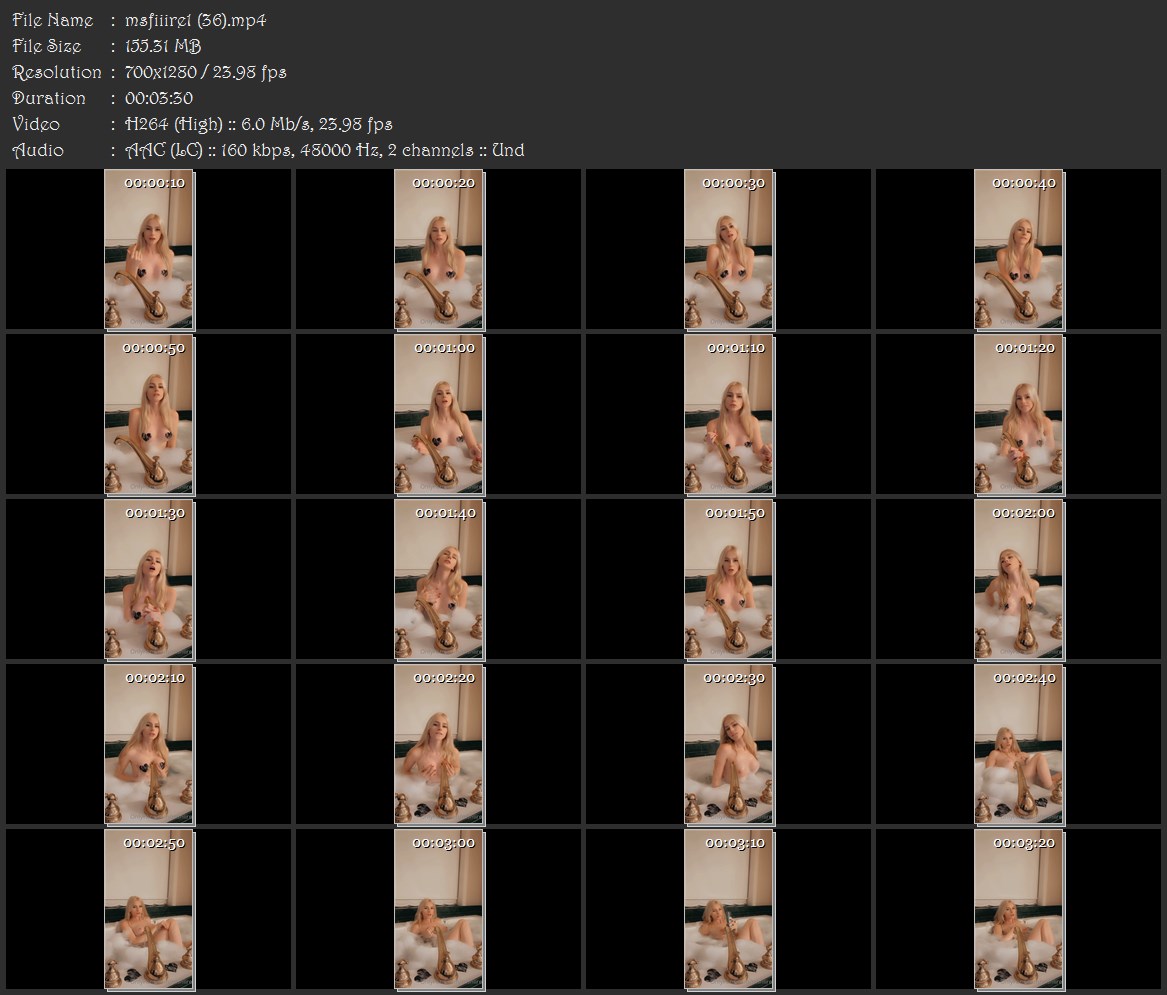1167x995 pixels.
Task: Pick the 00:02:50 frame preview
Action: (149, 910)
